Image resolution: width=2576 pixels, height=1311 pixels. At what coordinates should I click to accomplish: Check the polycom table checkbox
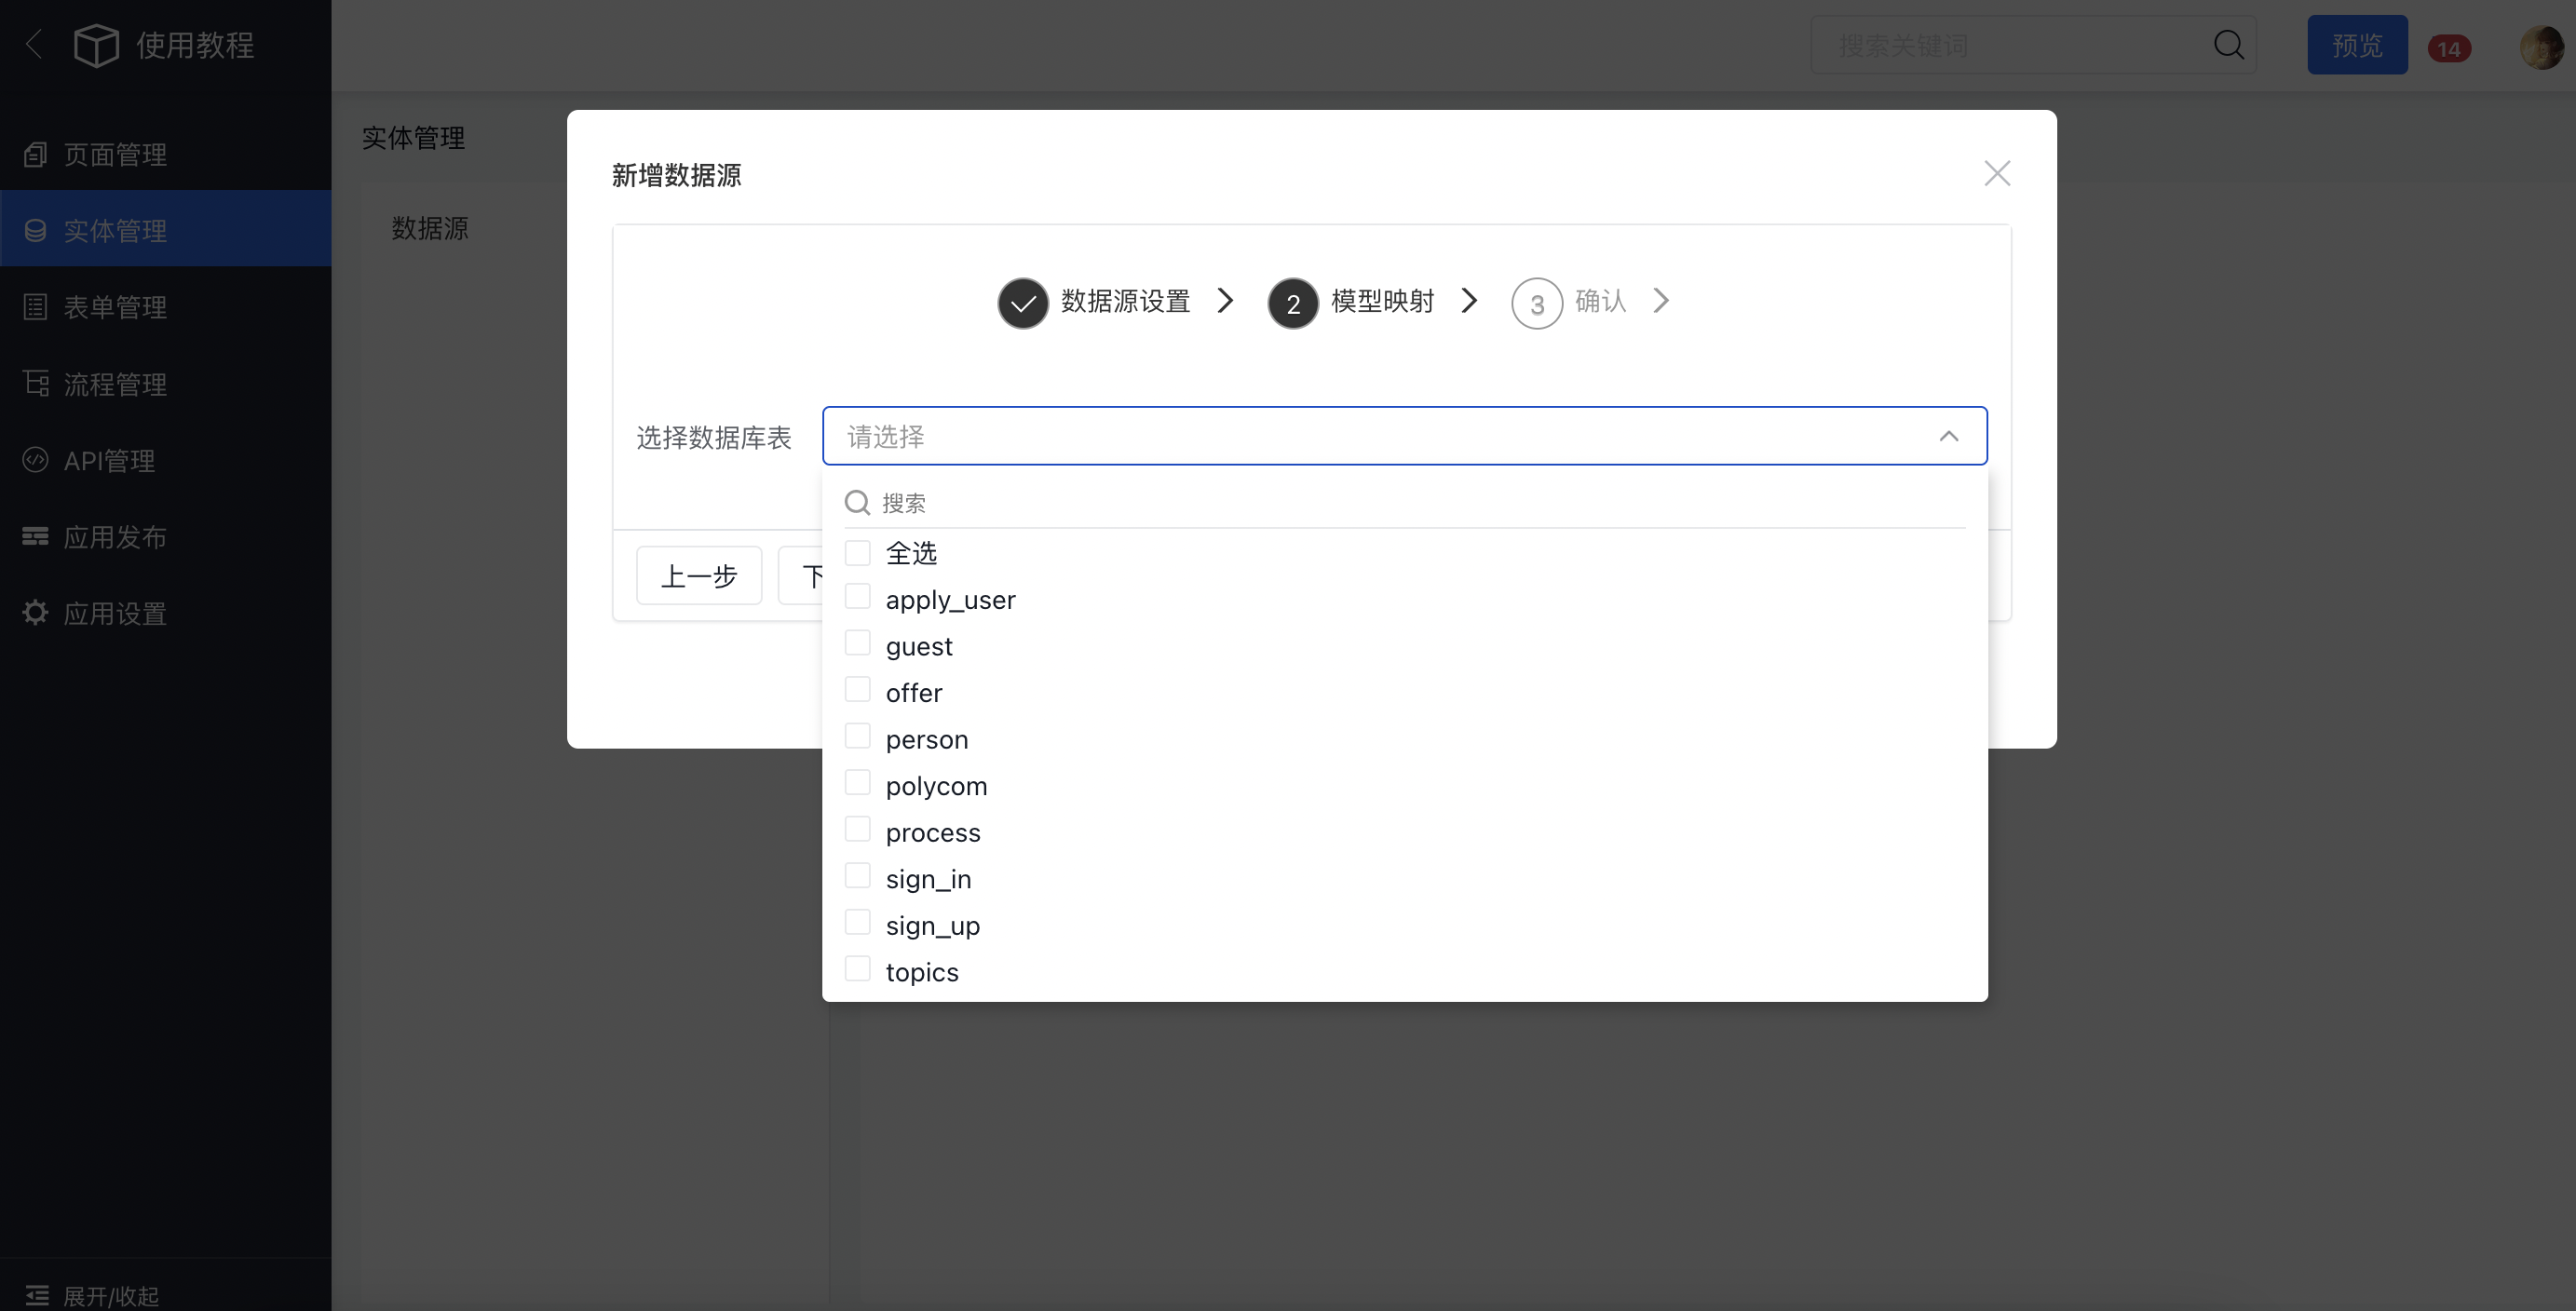click(x=858, y=783)
